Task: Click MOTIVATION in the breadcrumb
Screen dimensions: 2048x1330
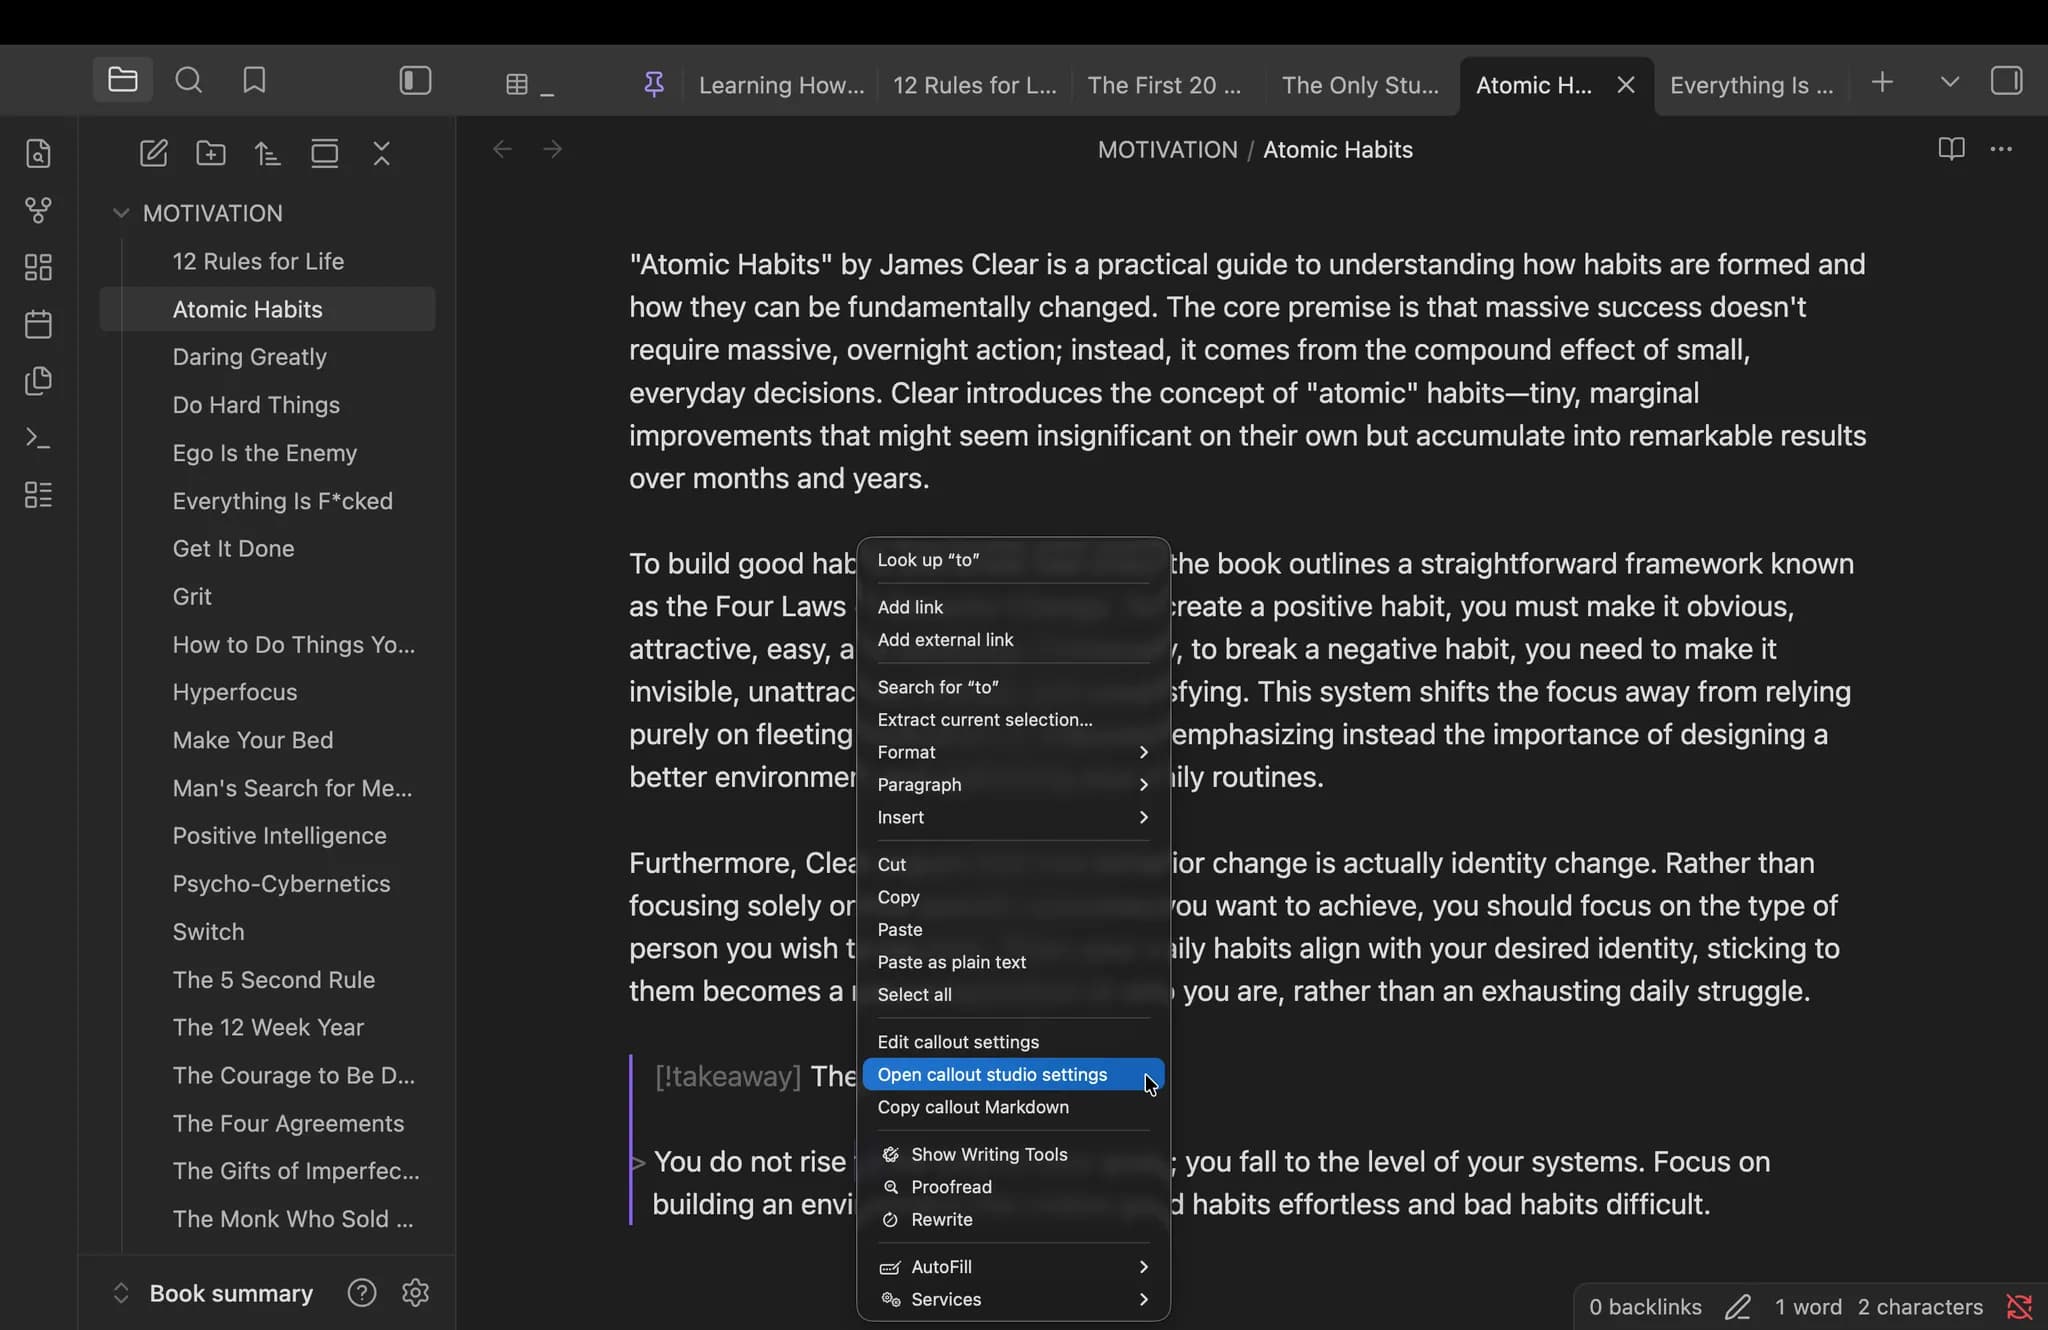Action: click(x=1167, y=150)
